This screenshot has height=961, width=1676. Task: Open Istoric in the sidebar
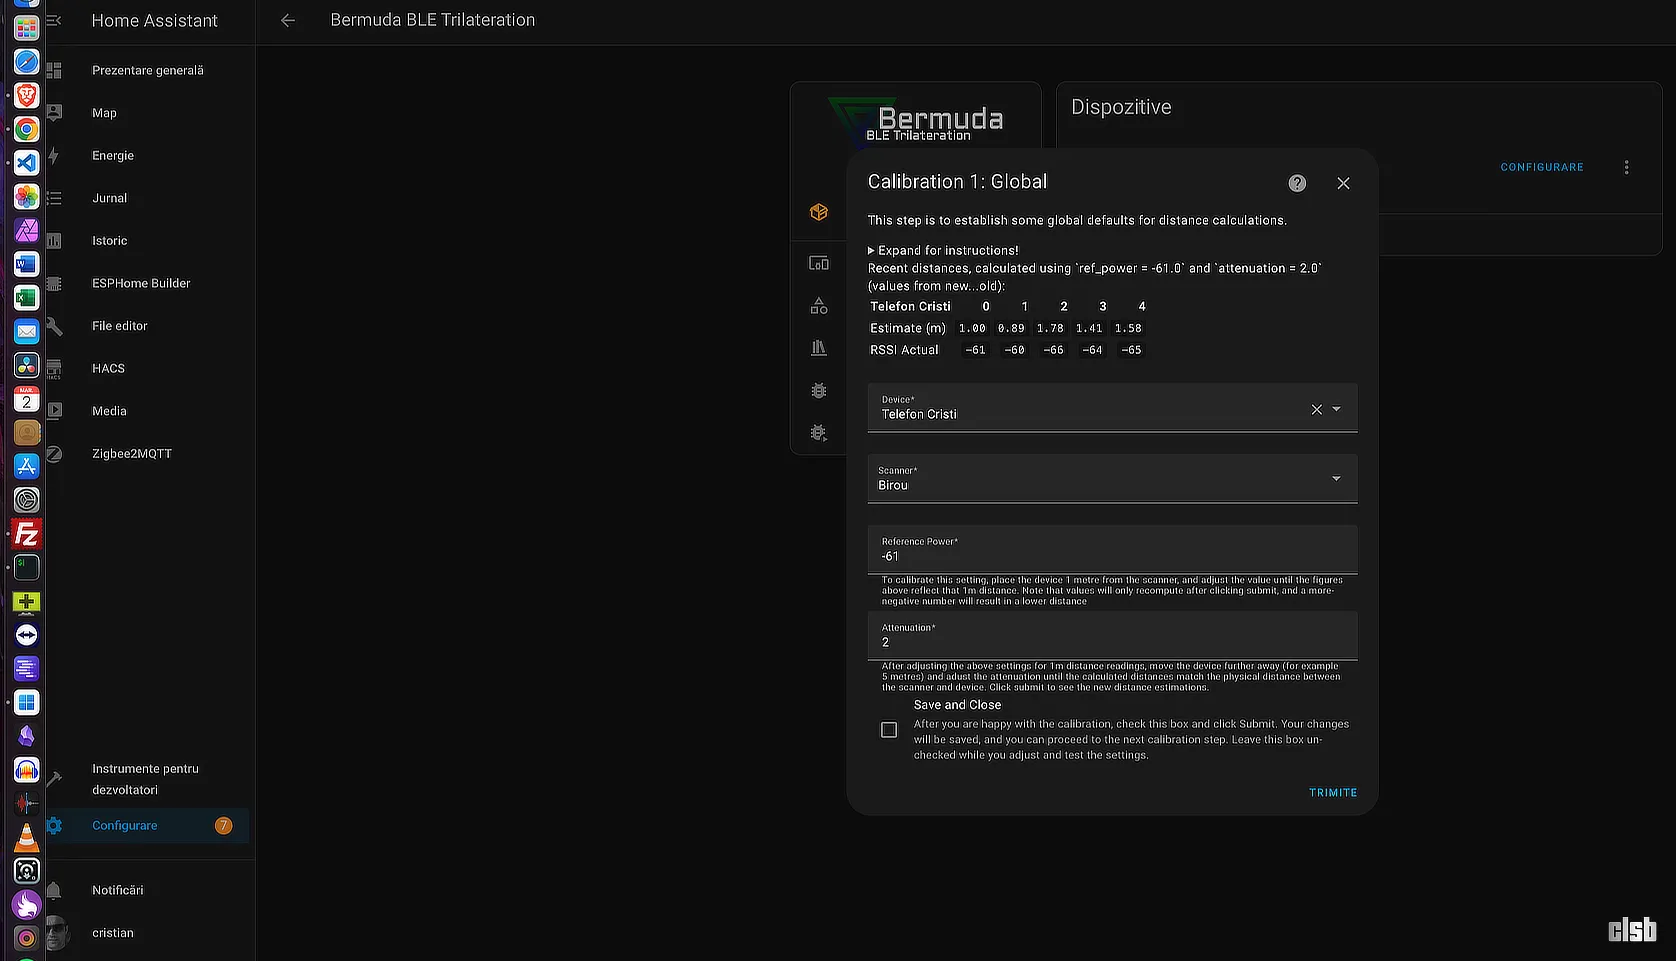(x=147, y=241)
